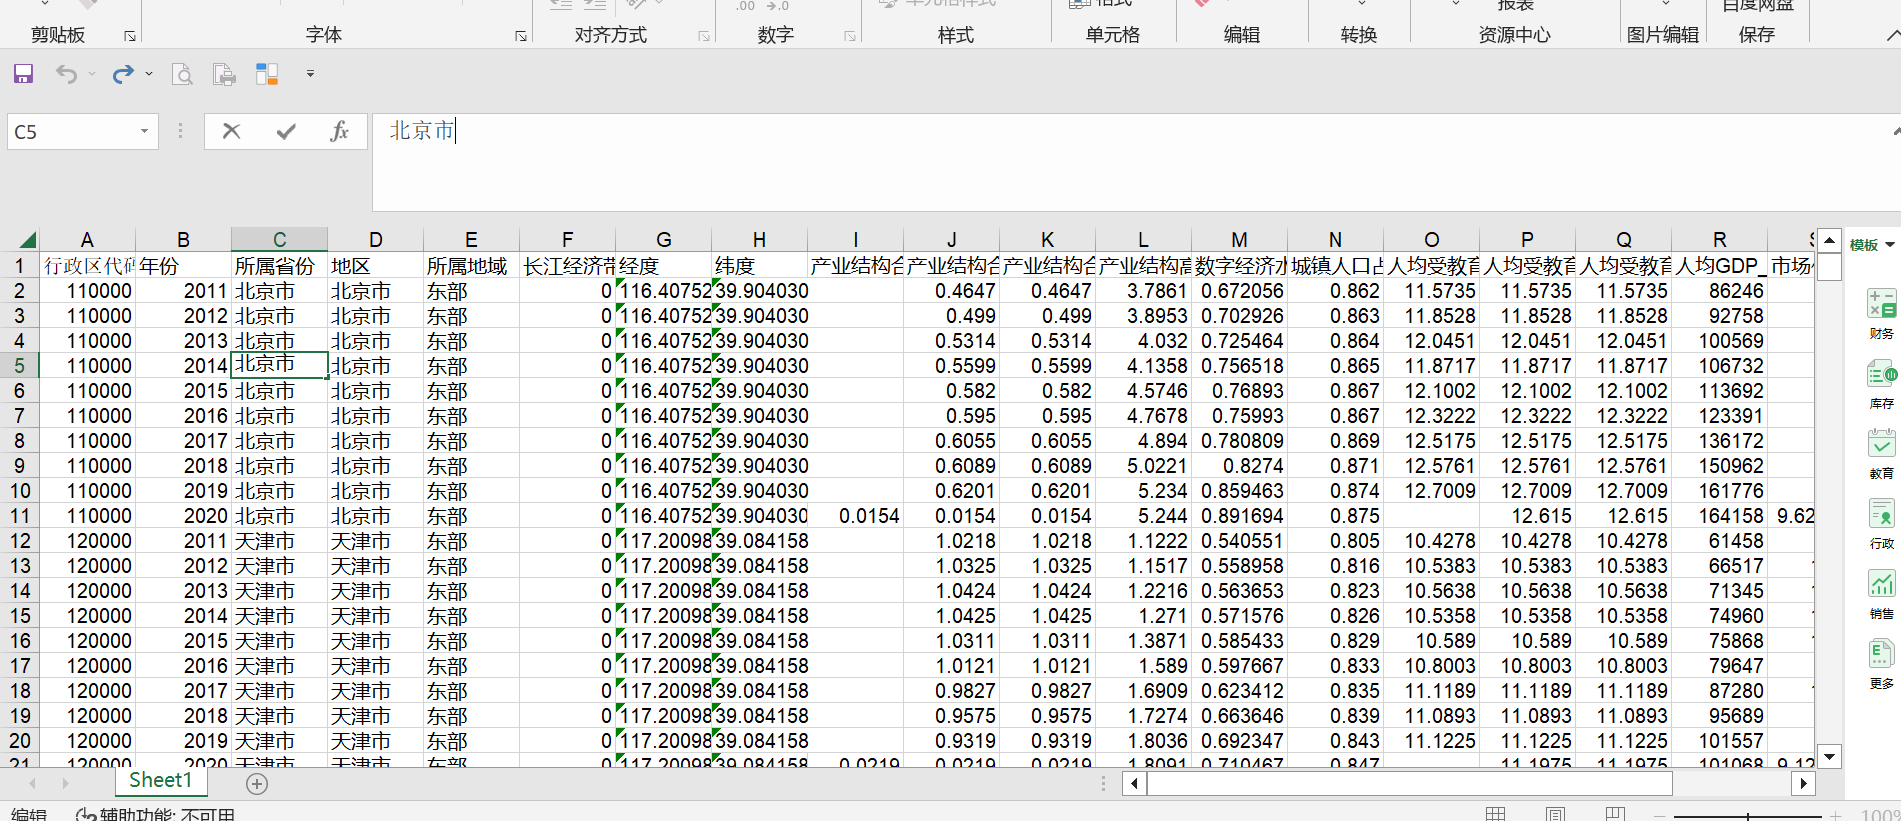Screen dimensions: 1901x821
Task: Click the Select All corner triangle
Action: tap(27, 240)
